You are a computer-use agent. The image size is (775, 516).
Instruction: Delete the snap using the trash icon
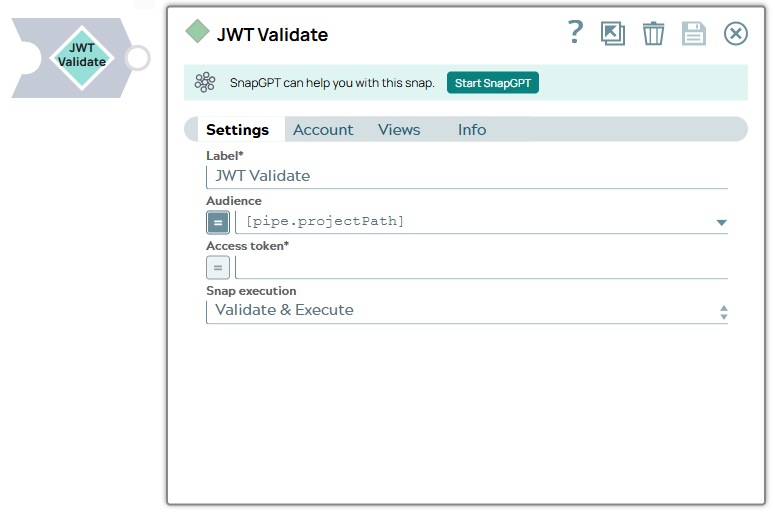point(653,34)
